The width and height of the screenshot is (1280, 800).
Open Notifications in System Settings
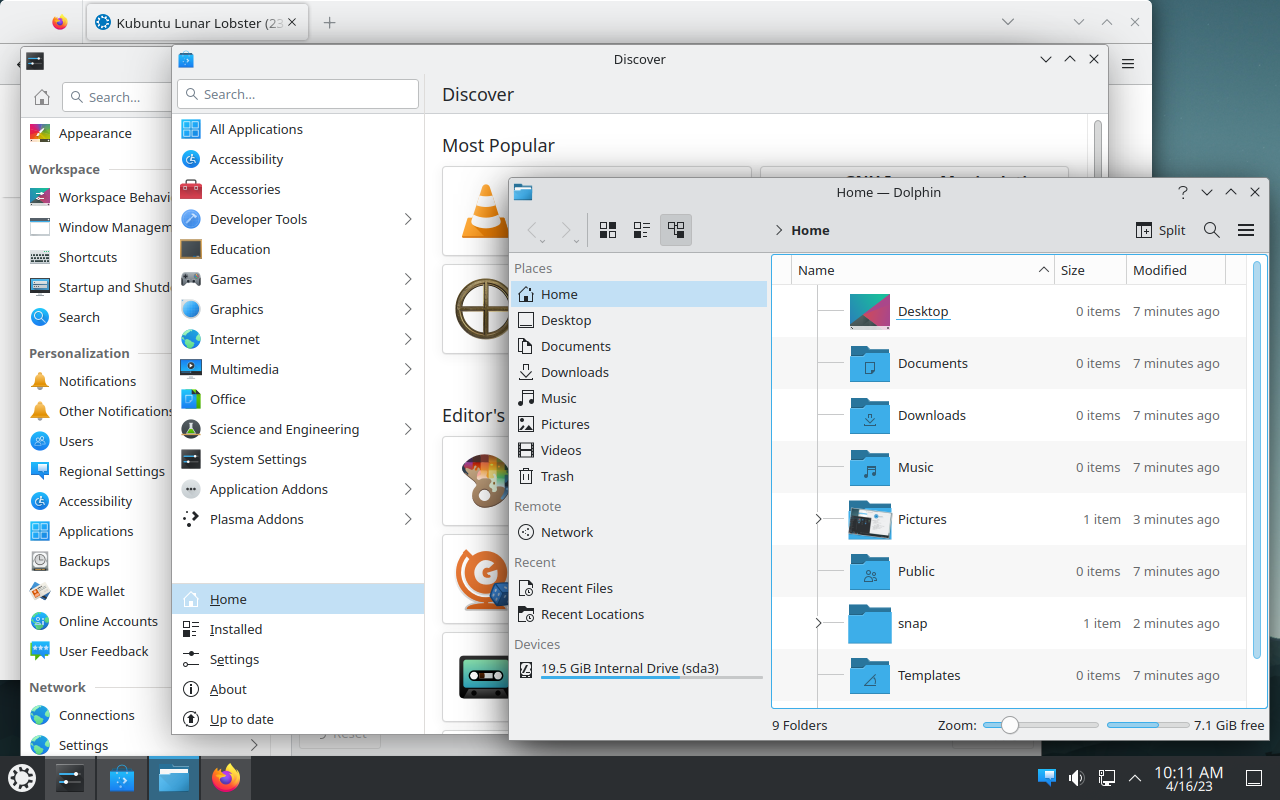96,381
